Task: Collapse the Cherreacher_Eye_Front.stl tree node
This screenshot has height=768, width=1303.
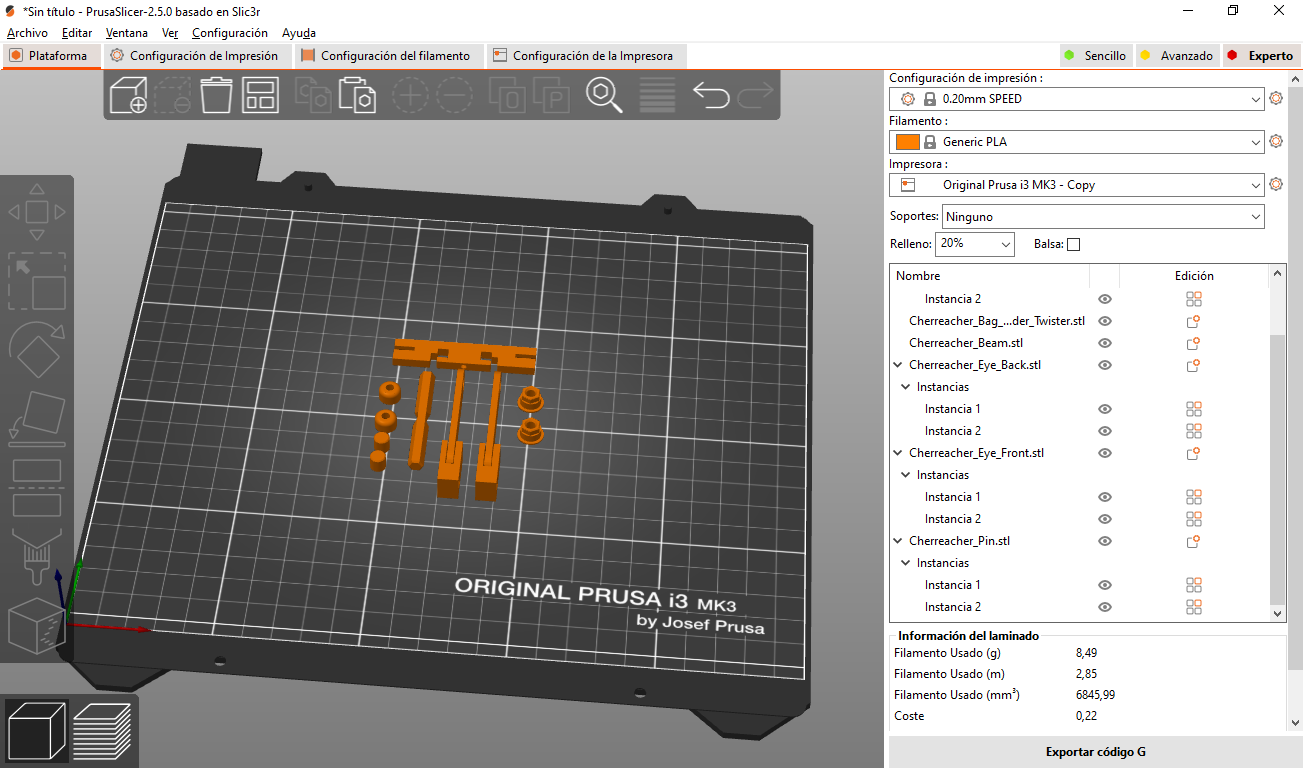Action: (899, 453)
